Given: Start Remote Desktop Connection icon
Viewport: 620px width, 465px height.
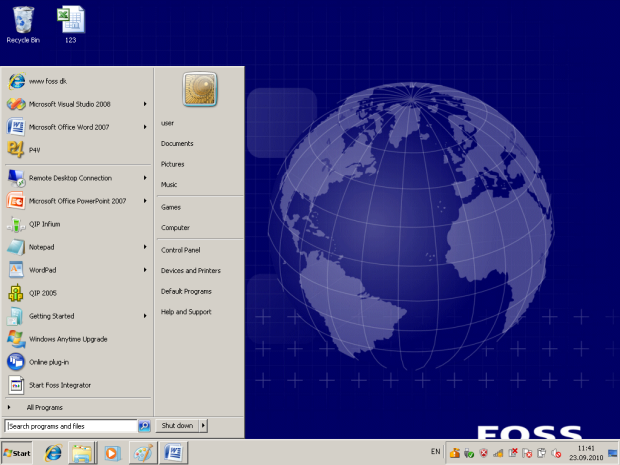Looking at the screenshot, I should (16, 178).
